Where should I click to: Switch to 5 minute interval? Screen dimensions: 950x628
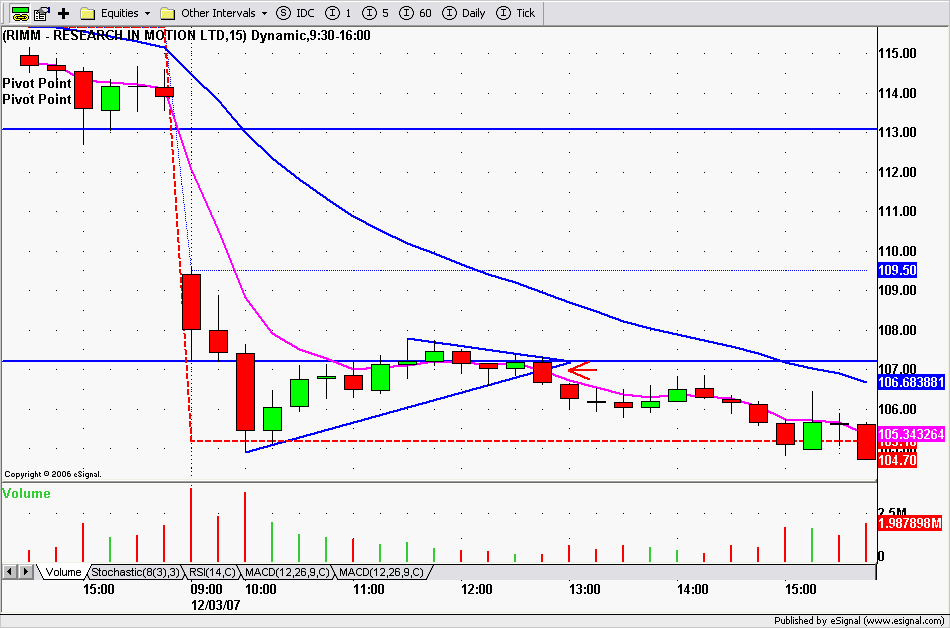(376, 13)
